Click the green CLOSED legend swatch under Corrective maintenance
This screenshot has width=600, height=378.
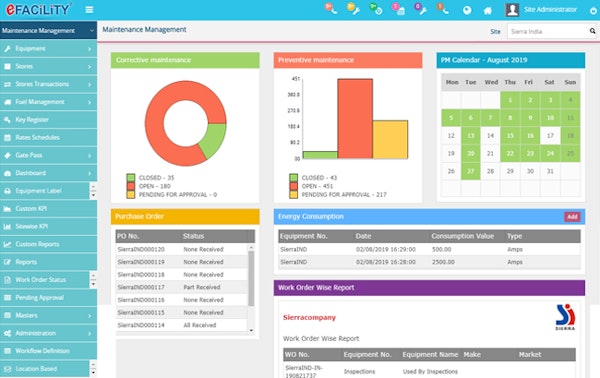[x=131, y=178]
